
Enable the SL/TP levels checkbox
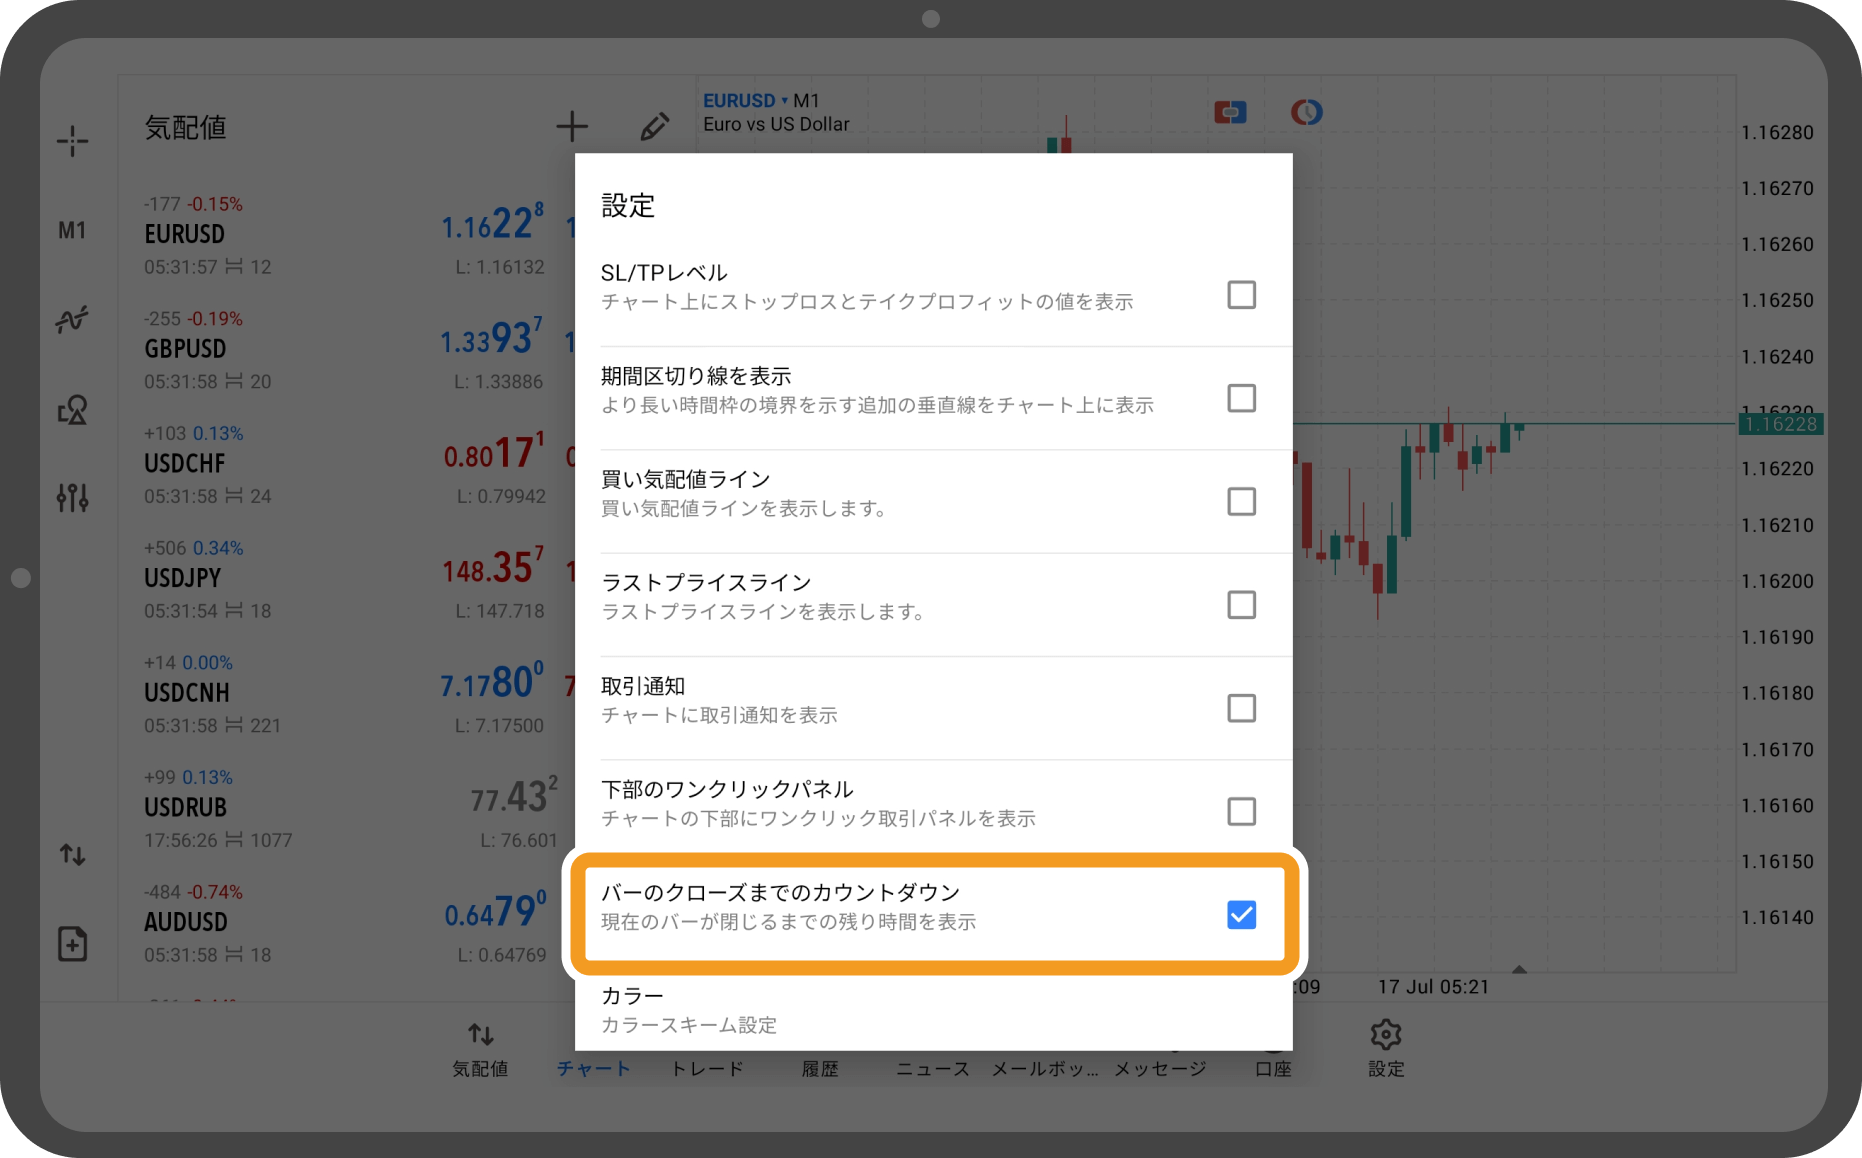click(1241, 295)
